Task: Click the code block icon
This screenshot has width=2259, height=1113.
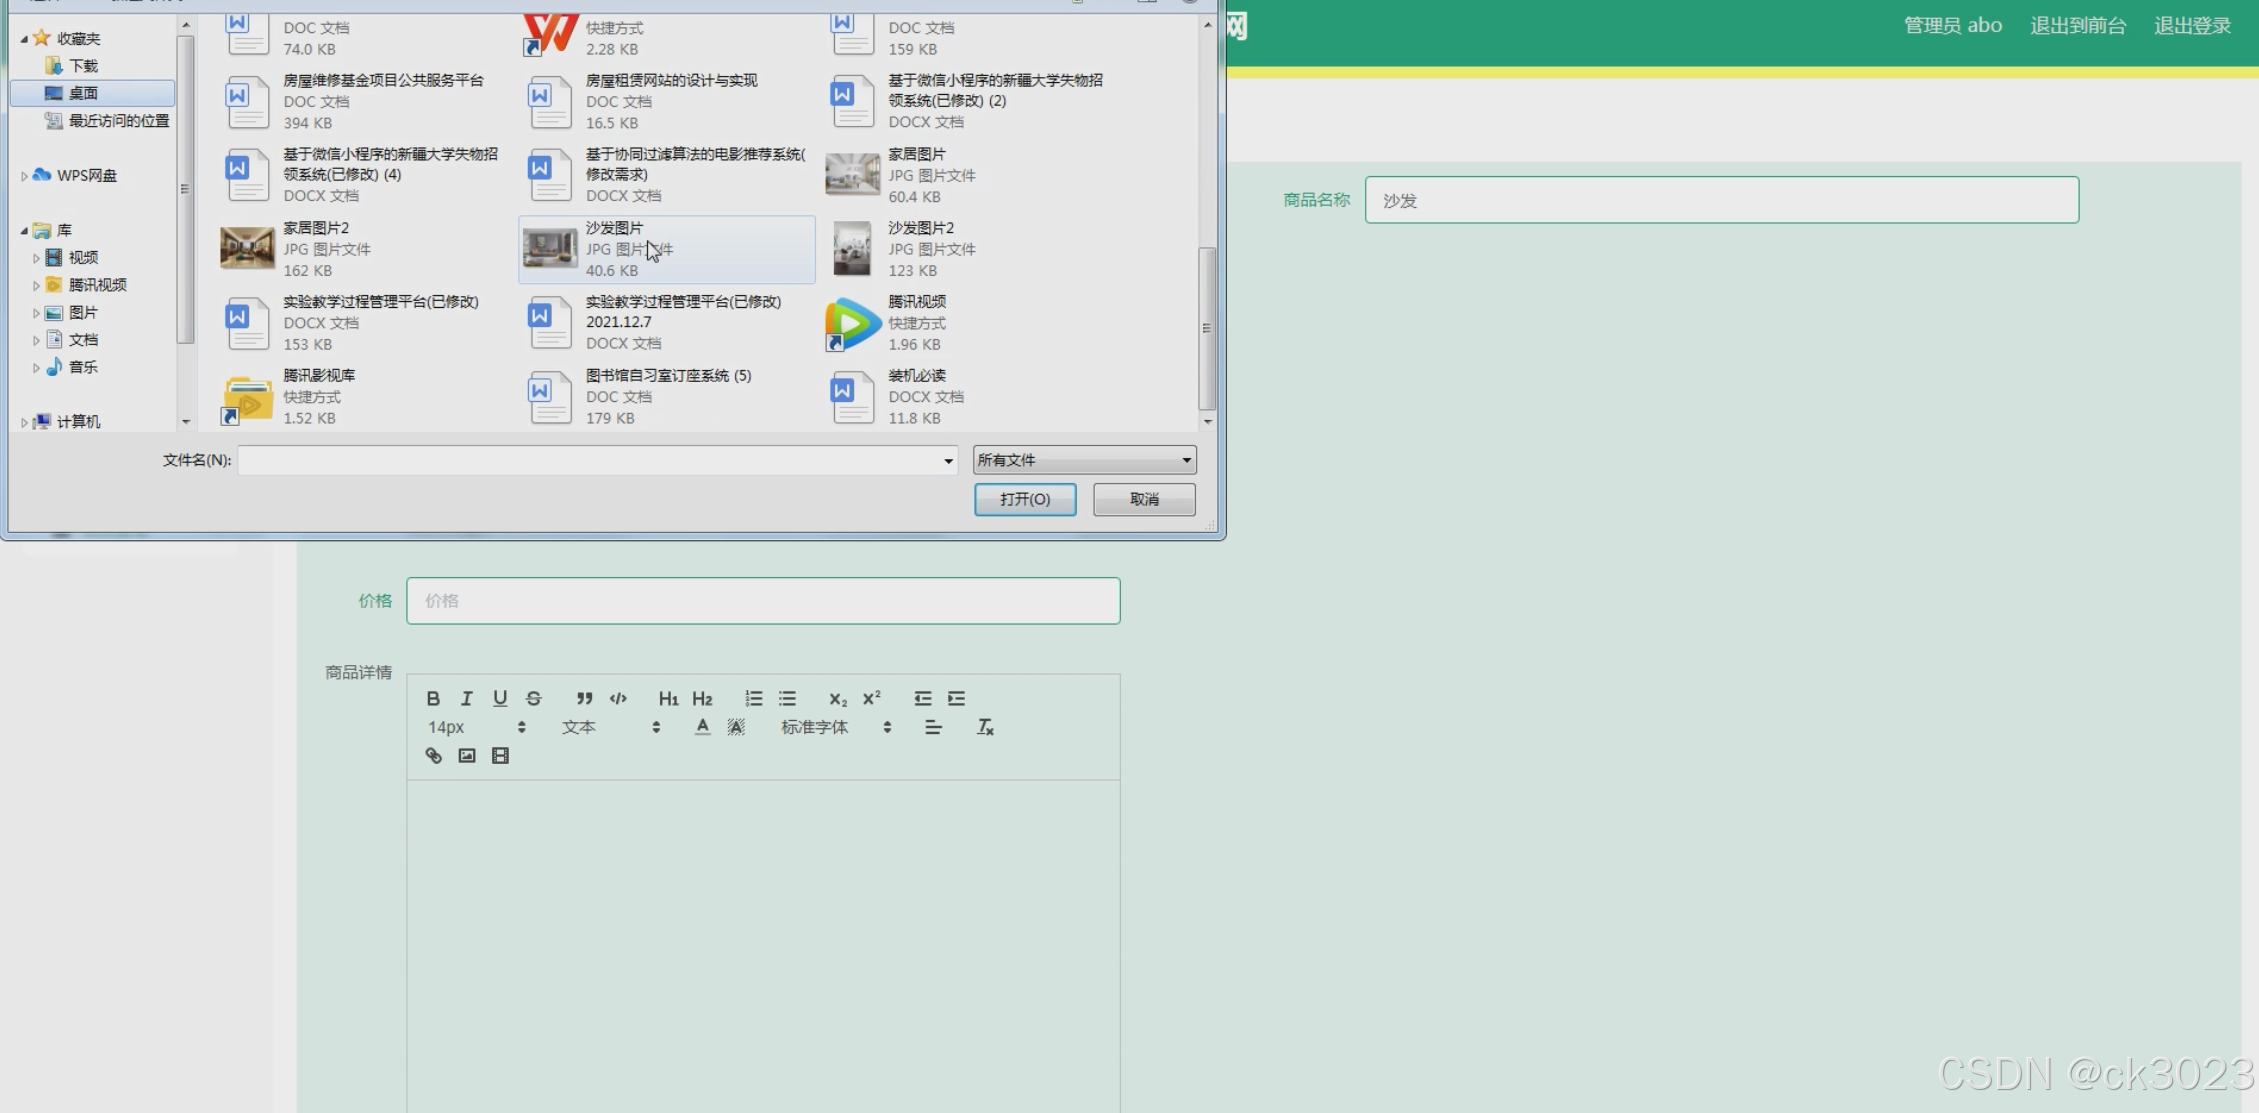Action: [x=618, y=699]
